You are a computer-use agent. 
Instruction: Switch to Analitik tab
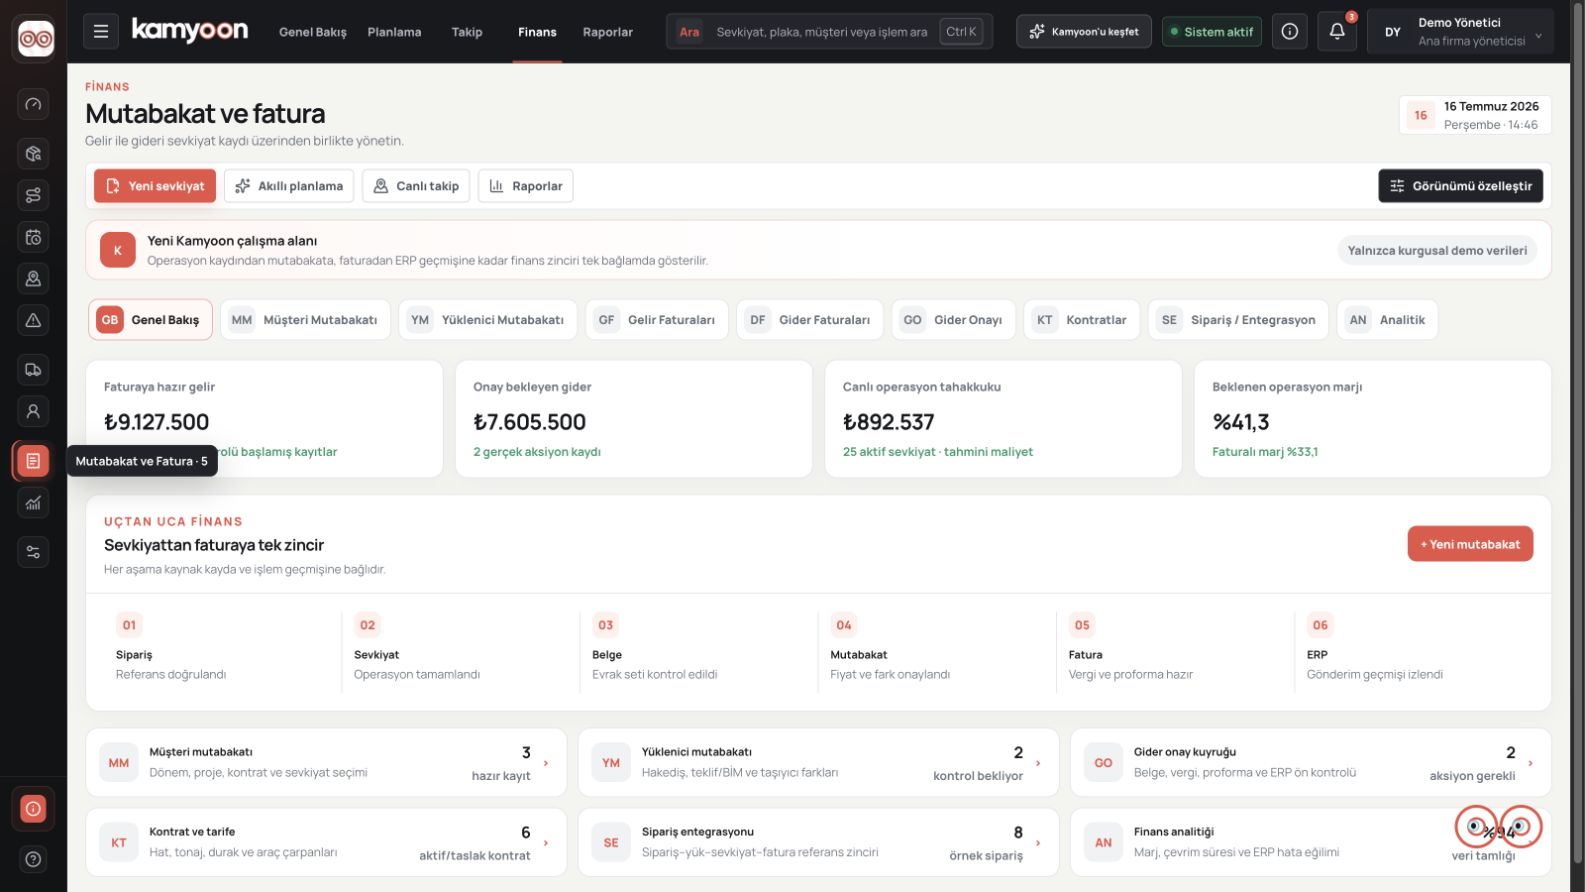(1387, 320)
